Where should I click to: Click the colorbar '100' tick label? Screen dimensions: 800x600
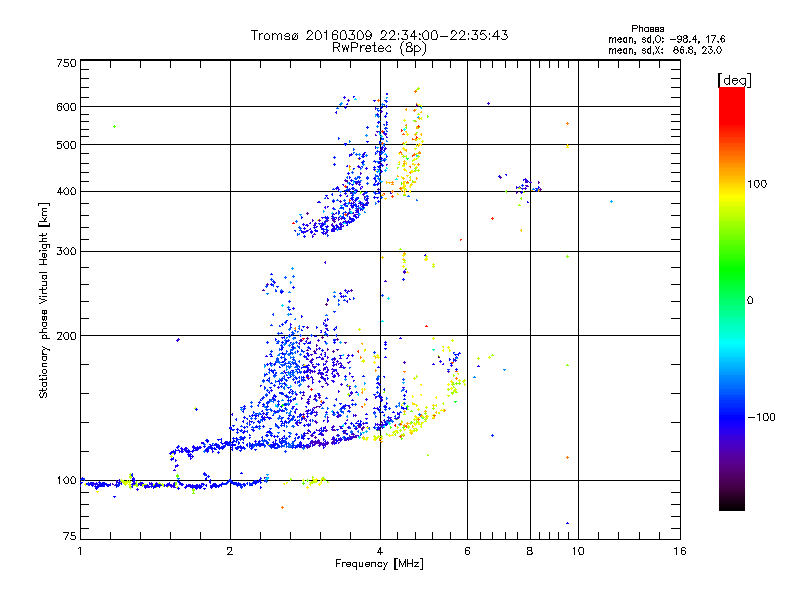757,184
